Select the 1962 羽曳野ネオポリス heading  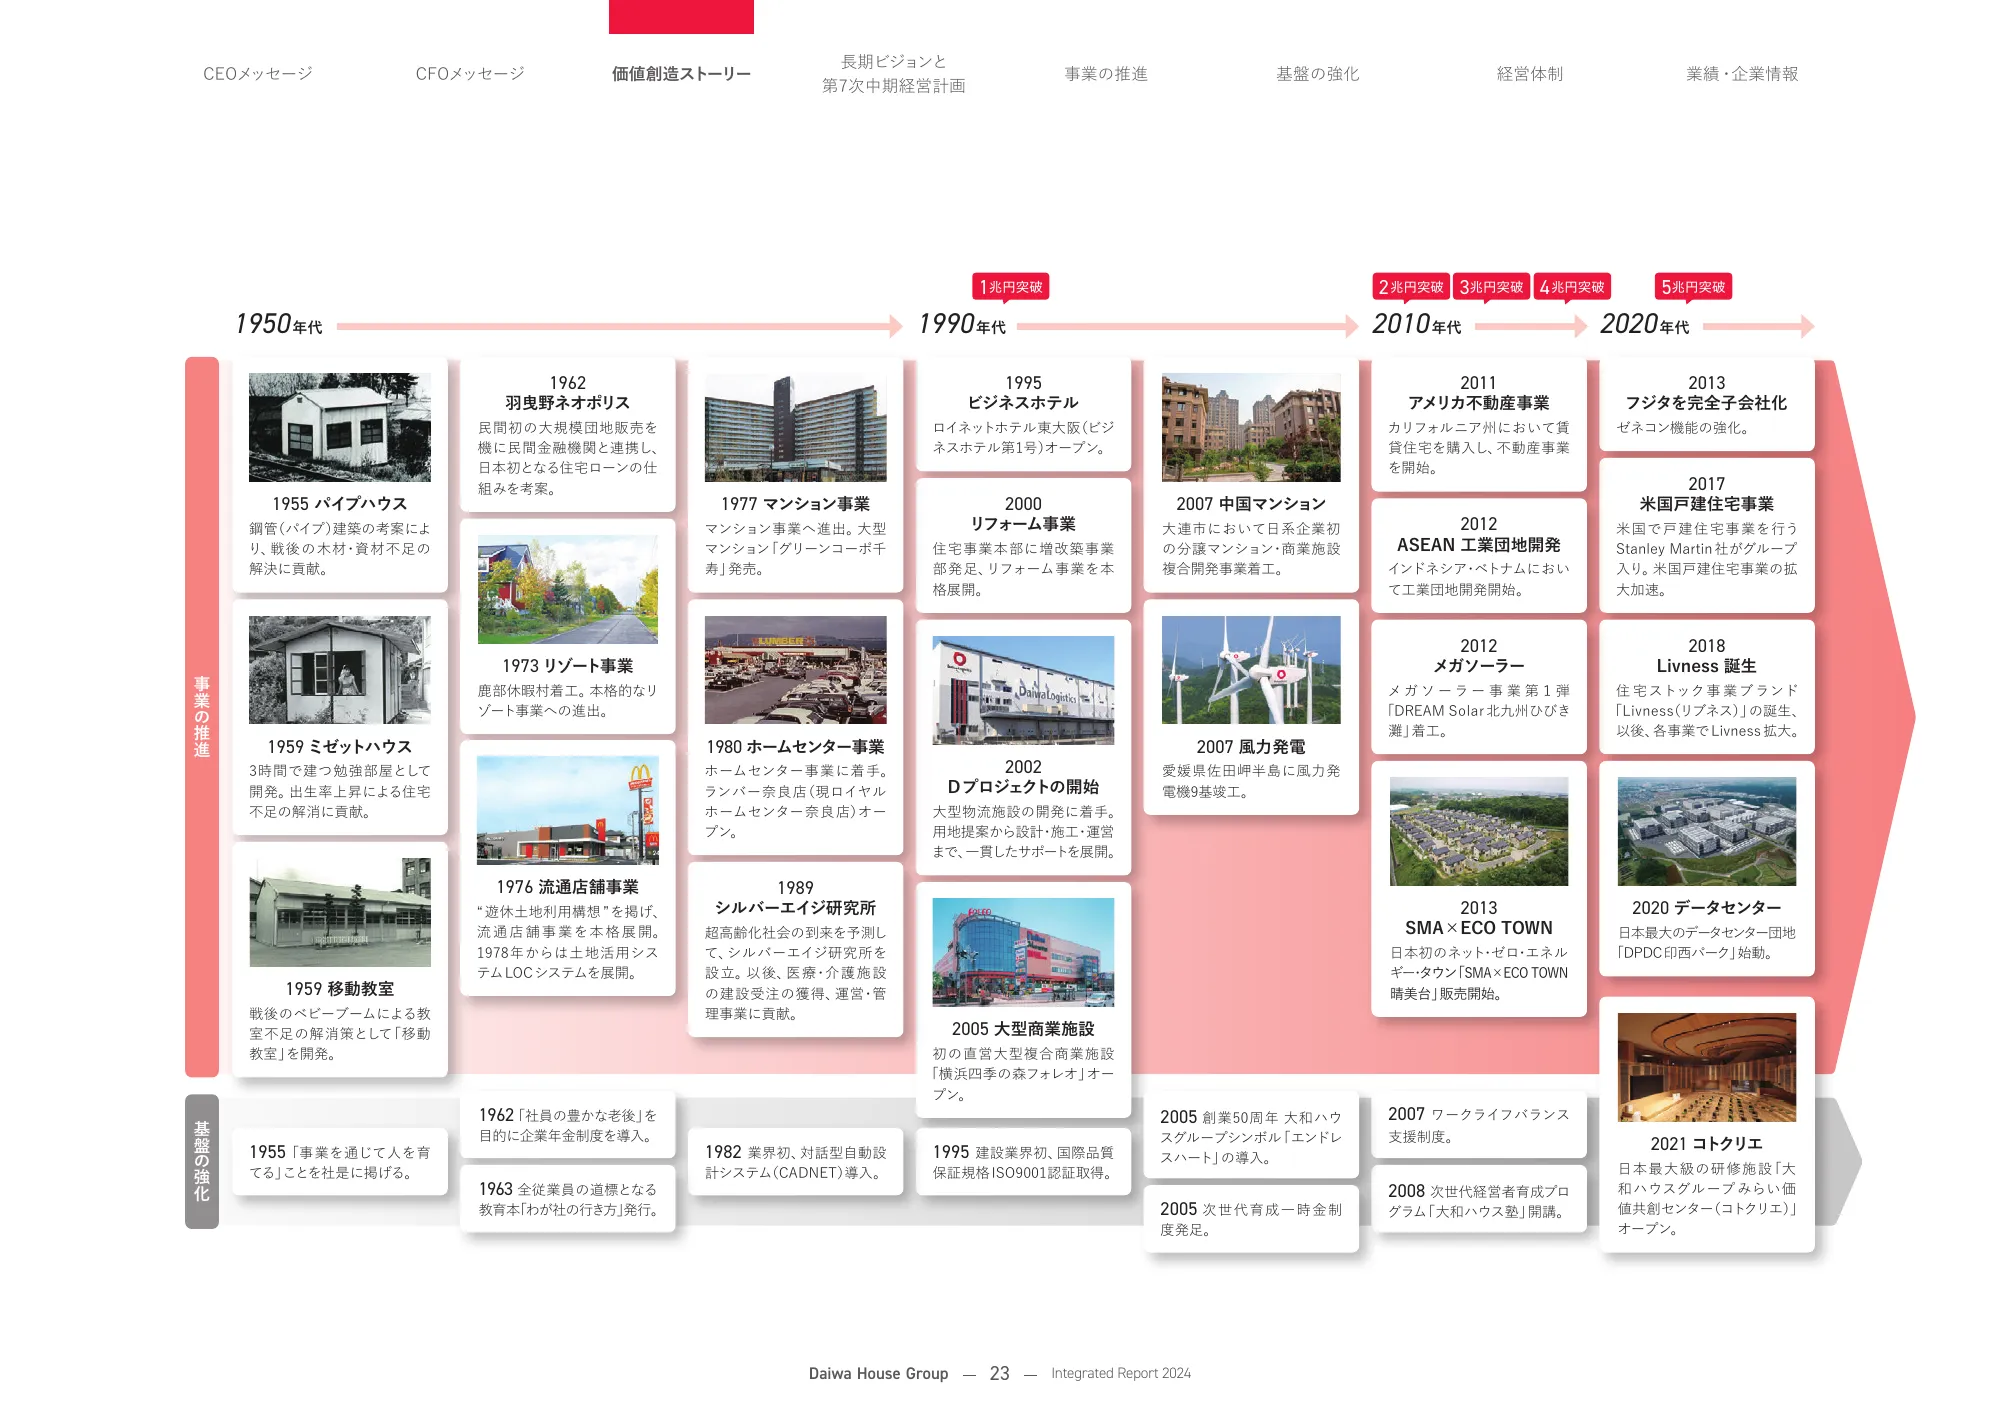568,393
